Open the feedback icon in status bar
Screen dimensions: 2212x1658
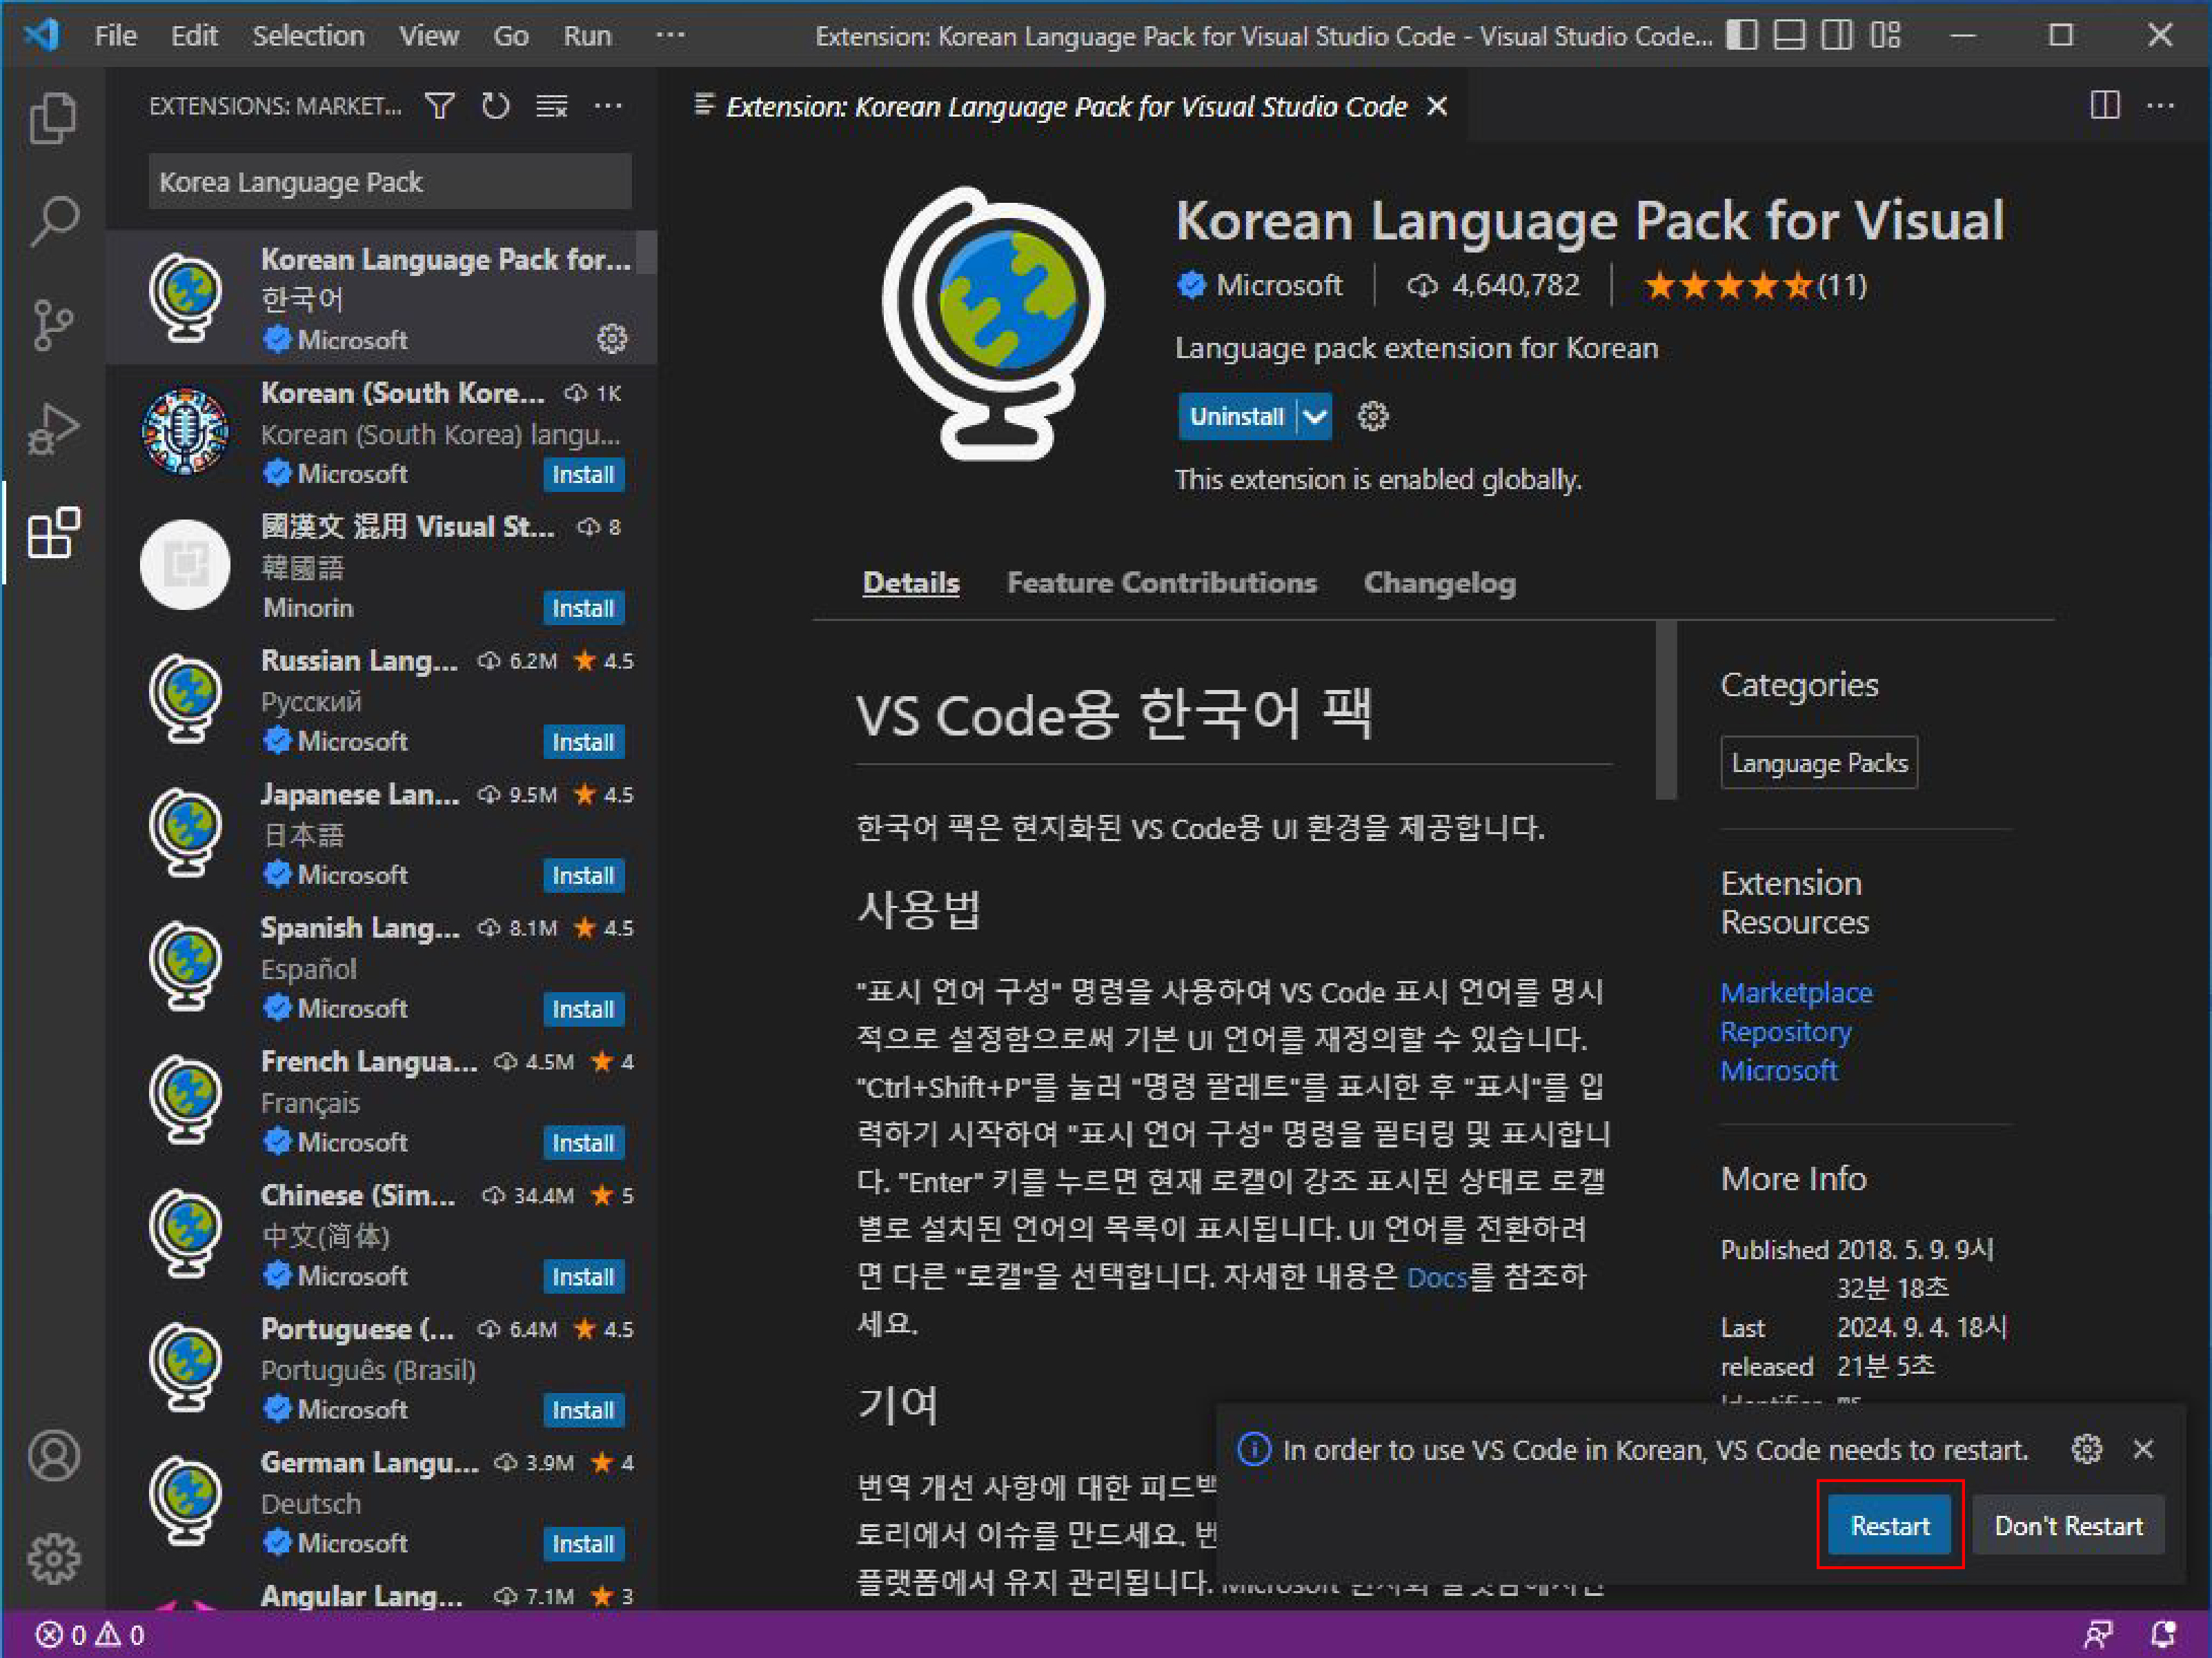tap(2099, 1635)
